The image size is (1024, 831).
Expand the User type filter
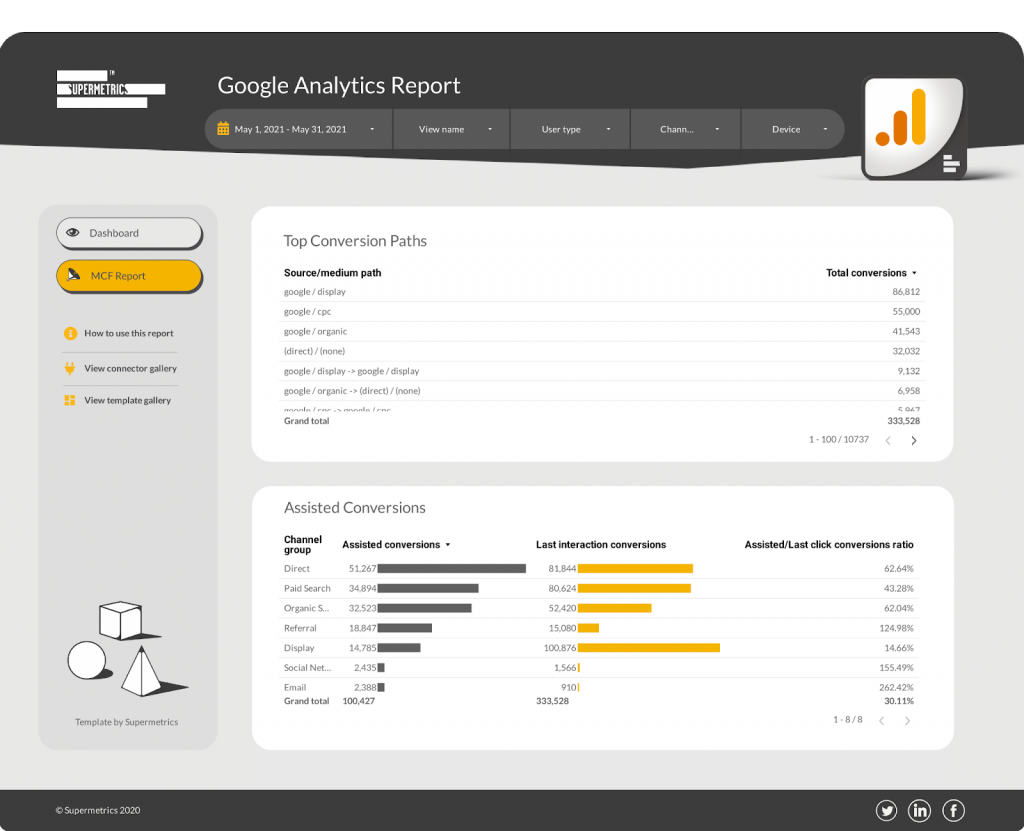tap(570, 129)
